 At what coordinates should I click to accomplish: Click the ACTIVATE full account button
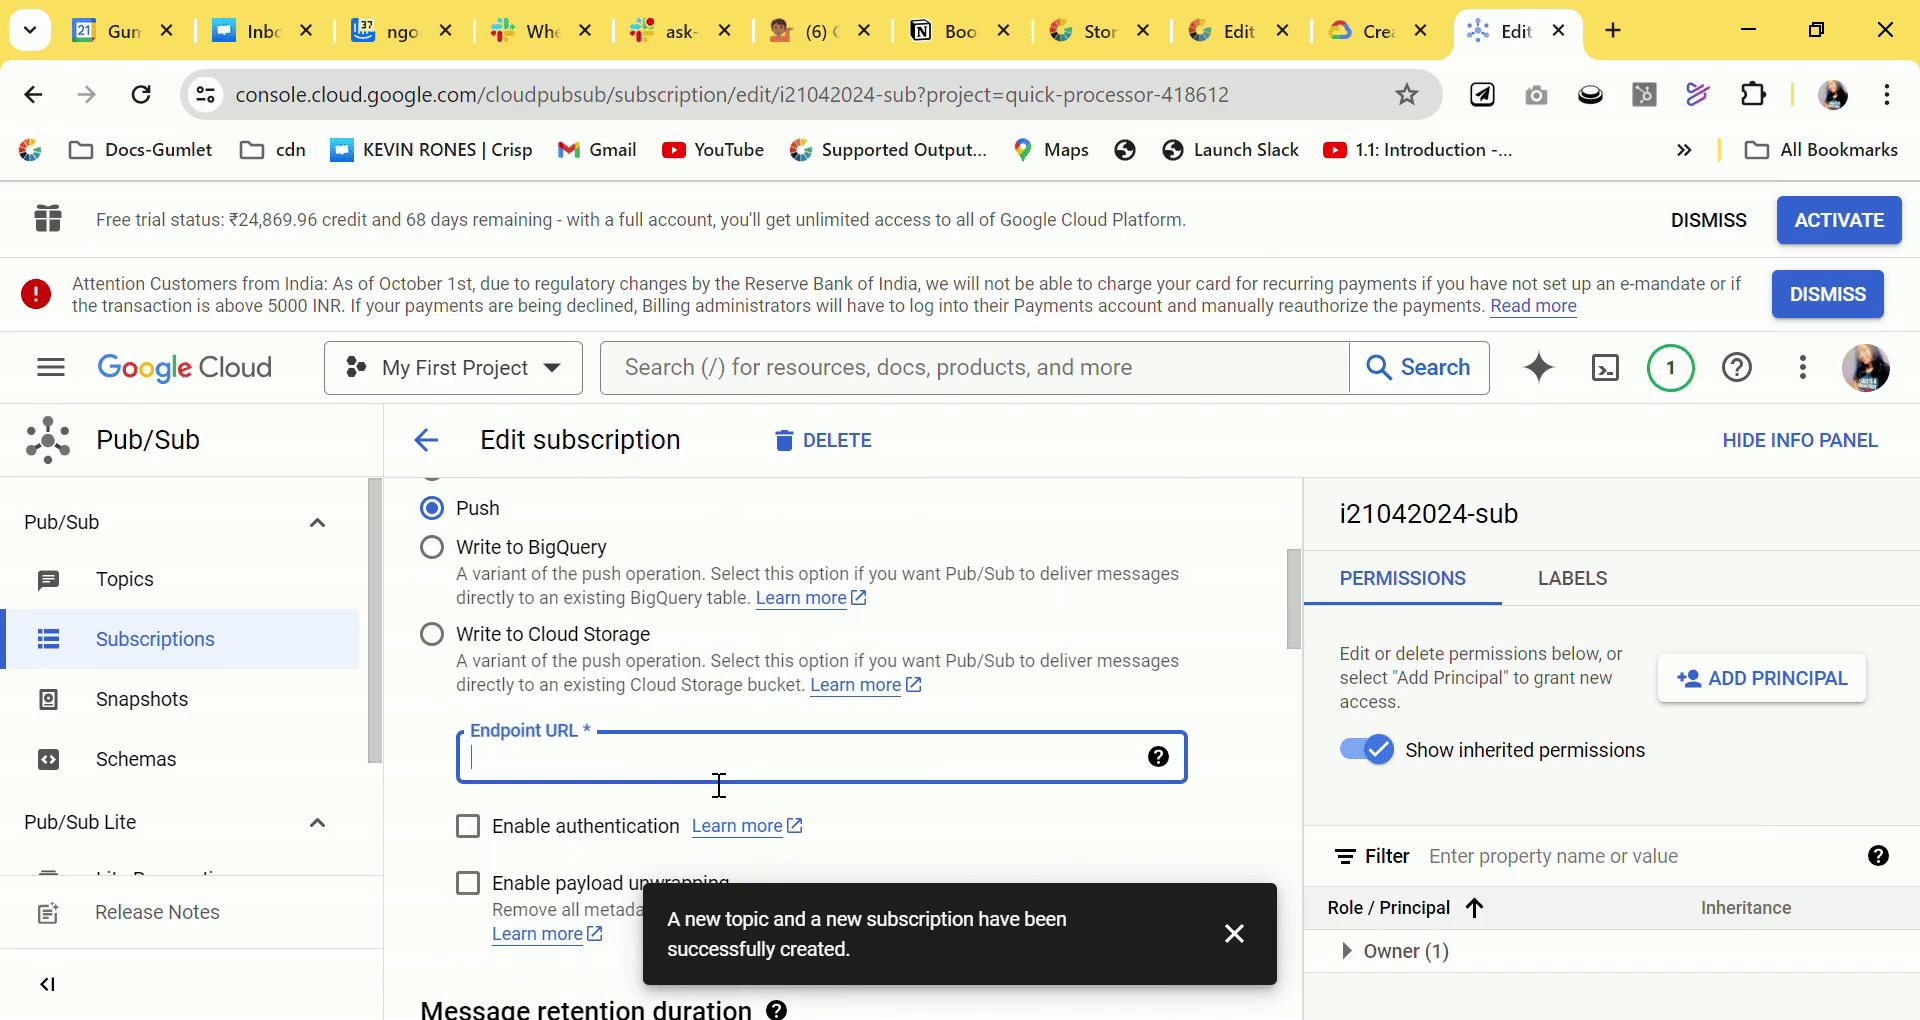click(1839, 220)
